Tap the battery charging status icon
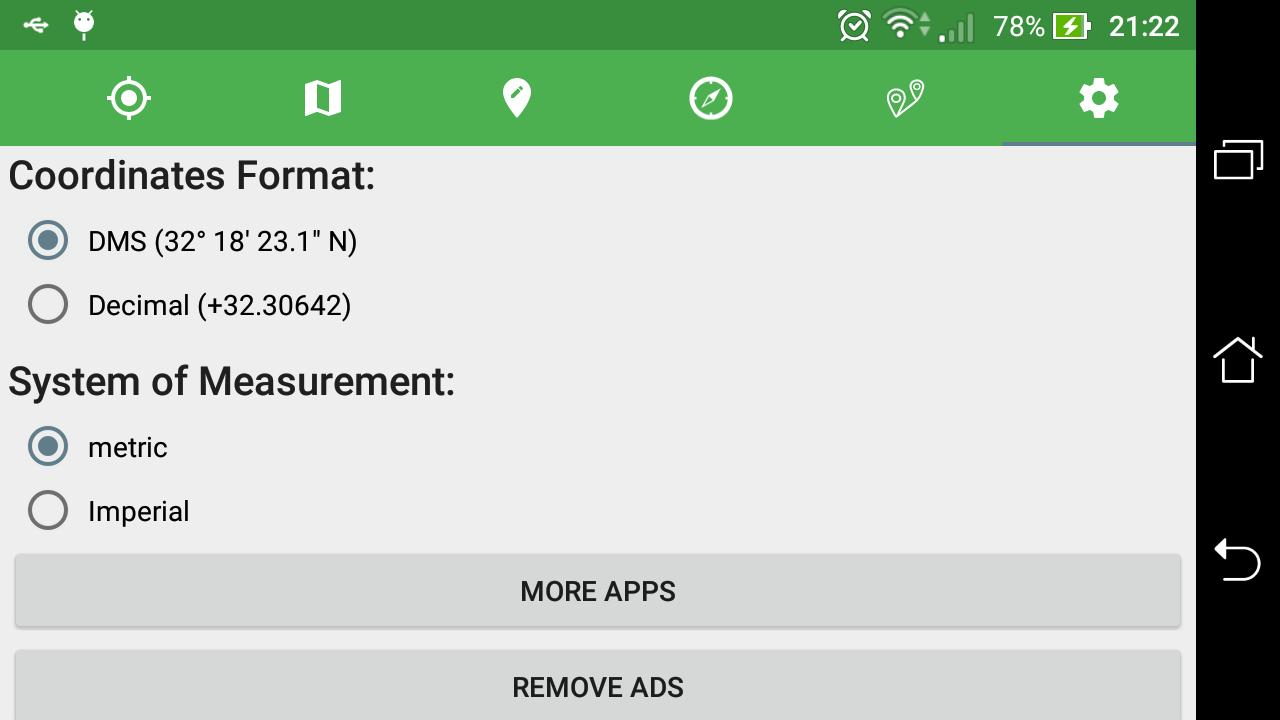This screenshot has height=720, width=1280. (x=1071, y=26)
